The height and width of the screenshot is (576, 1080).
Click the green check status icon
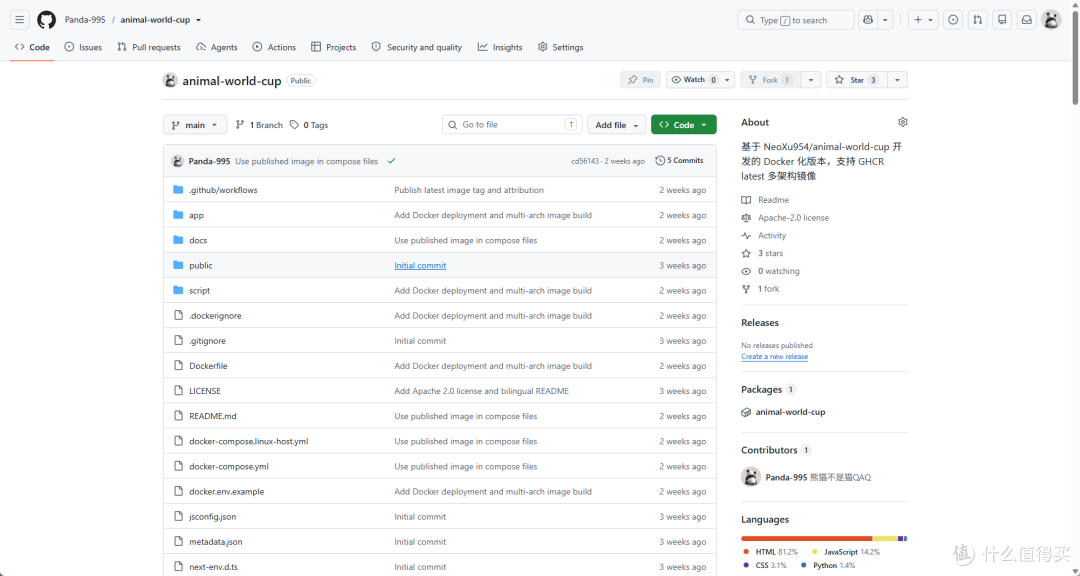coord(391,161)
